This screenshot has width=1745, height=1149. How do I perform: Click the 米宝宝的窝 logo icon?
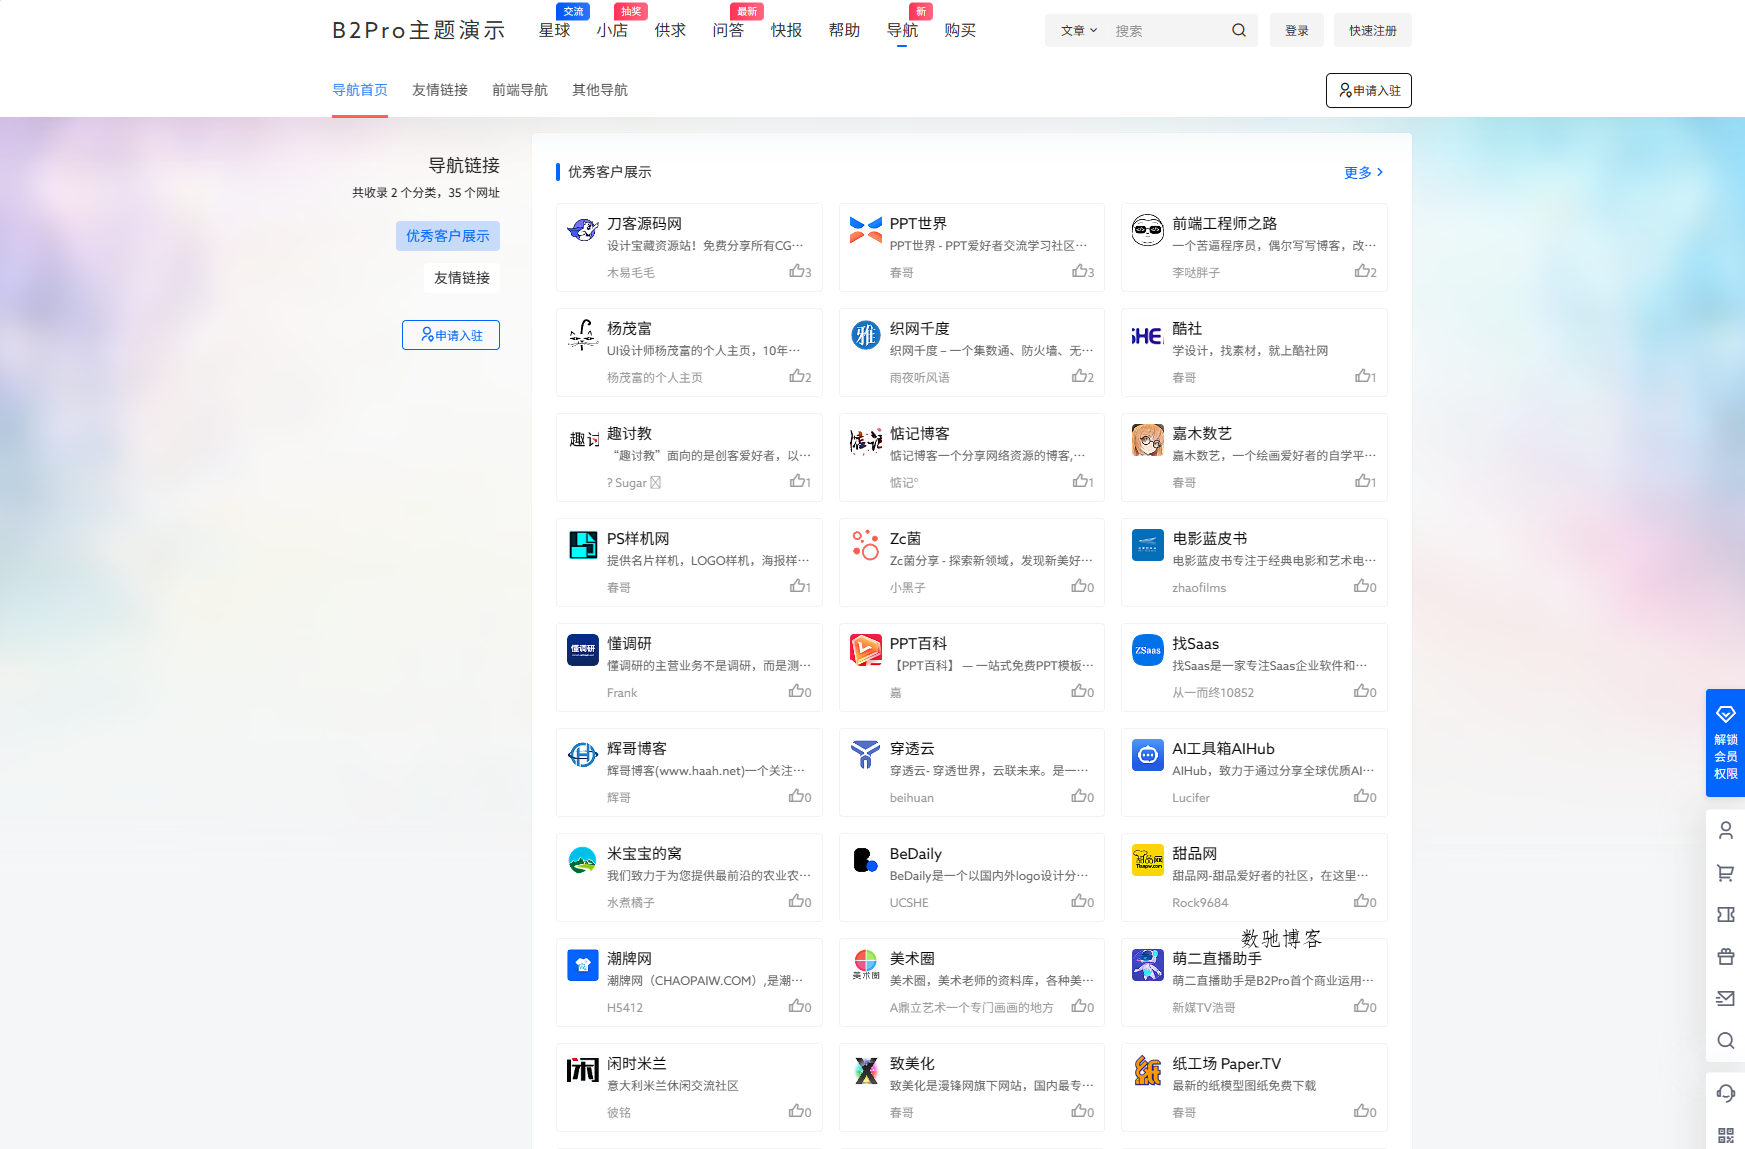coord(583,860)
